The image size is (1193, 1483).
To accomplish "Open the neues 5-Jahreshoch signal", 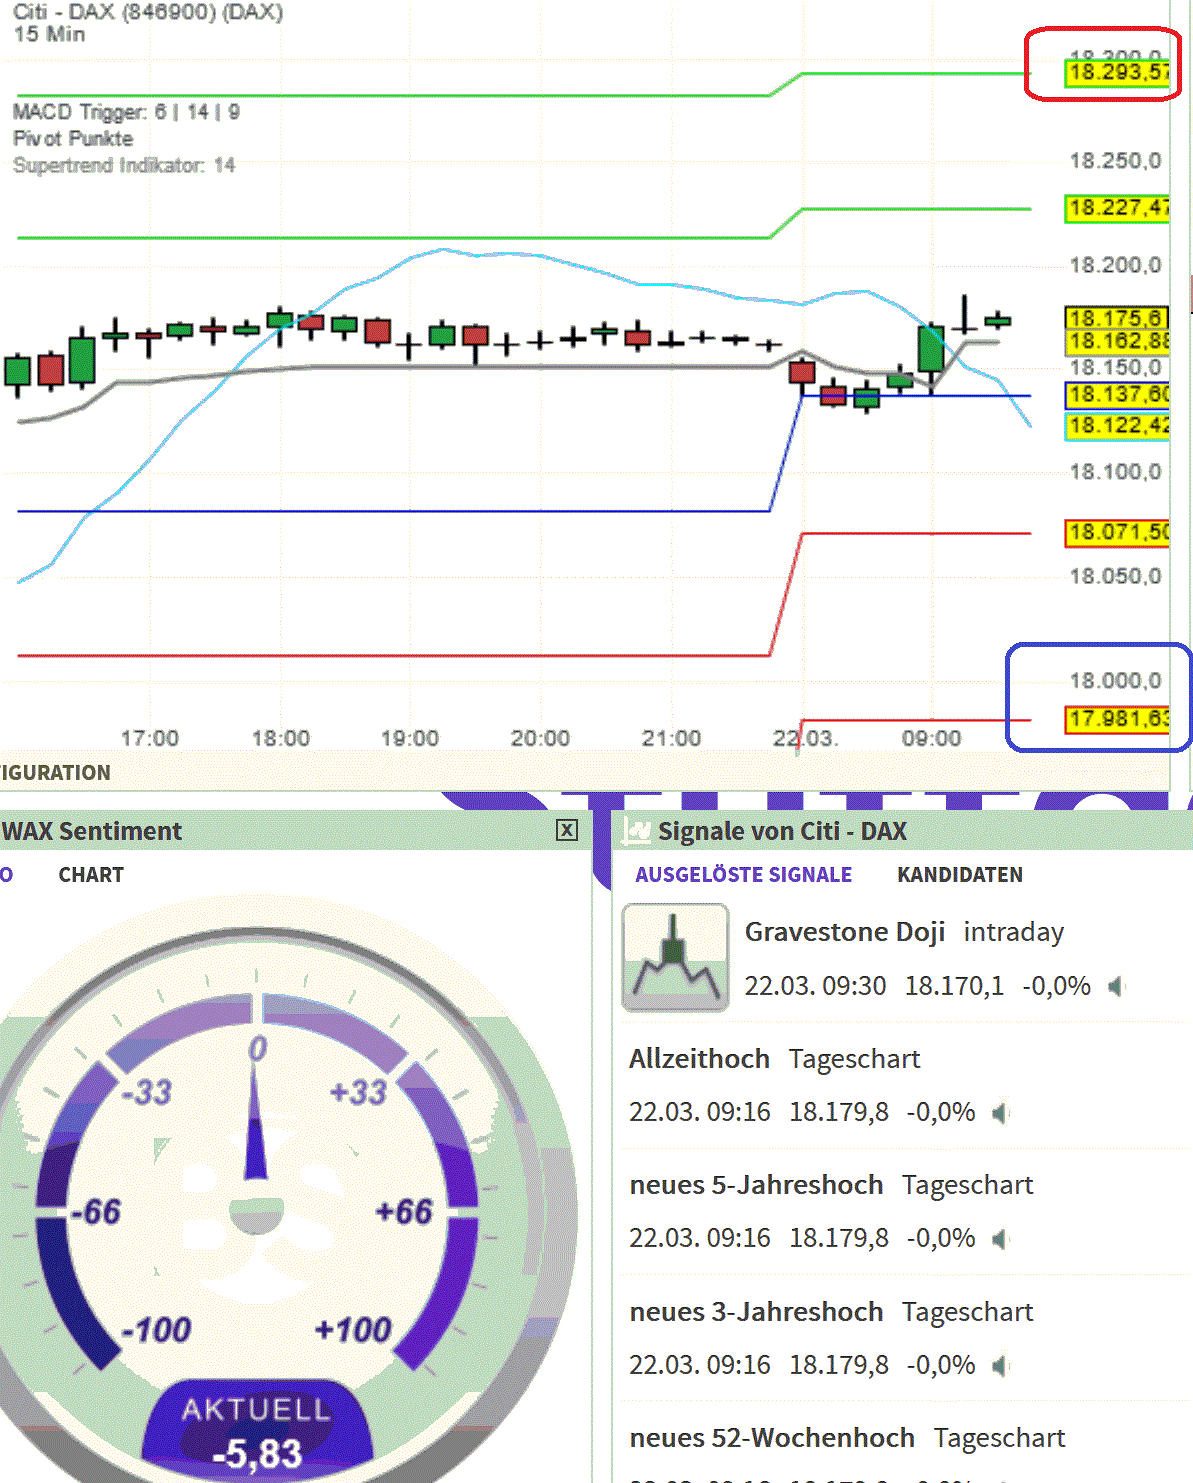I will pos(831,1185).
